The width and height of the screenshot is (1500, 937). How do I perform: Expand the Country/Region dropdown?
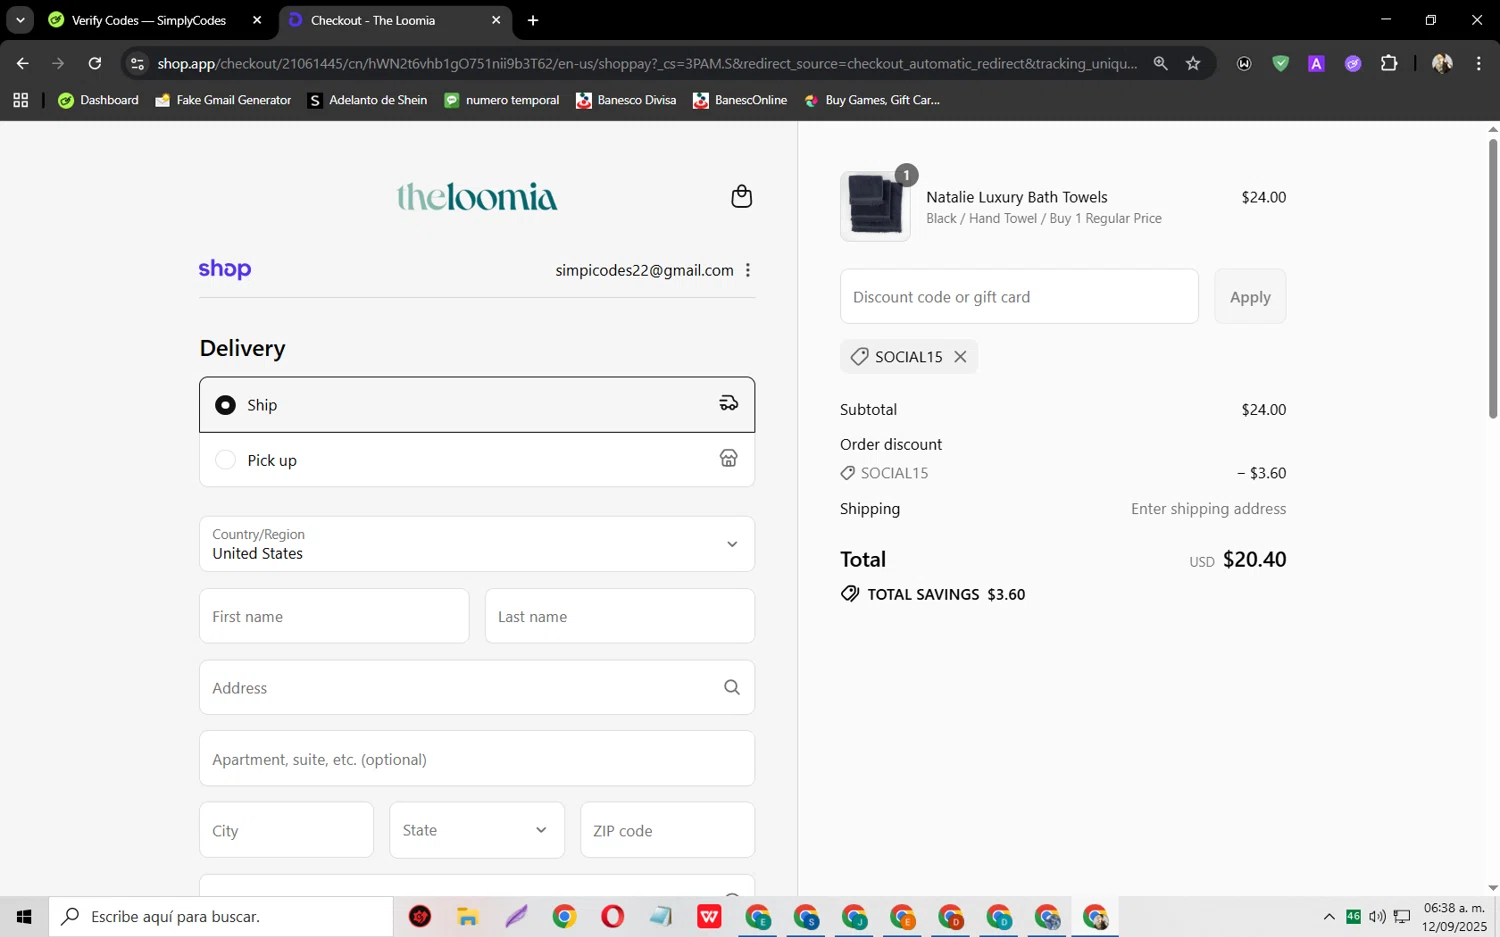point(477,544)
